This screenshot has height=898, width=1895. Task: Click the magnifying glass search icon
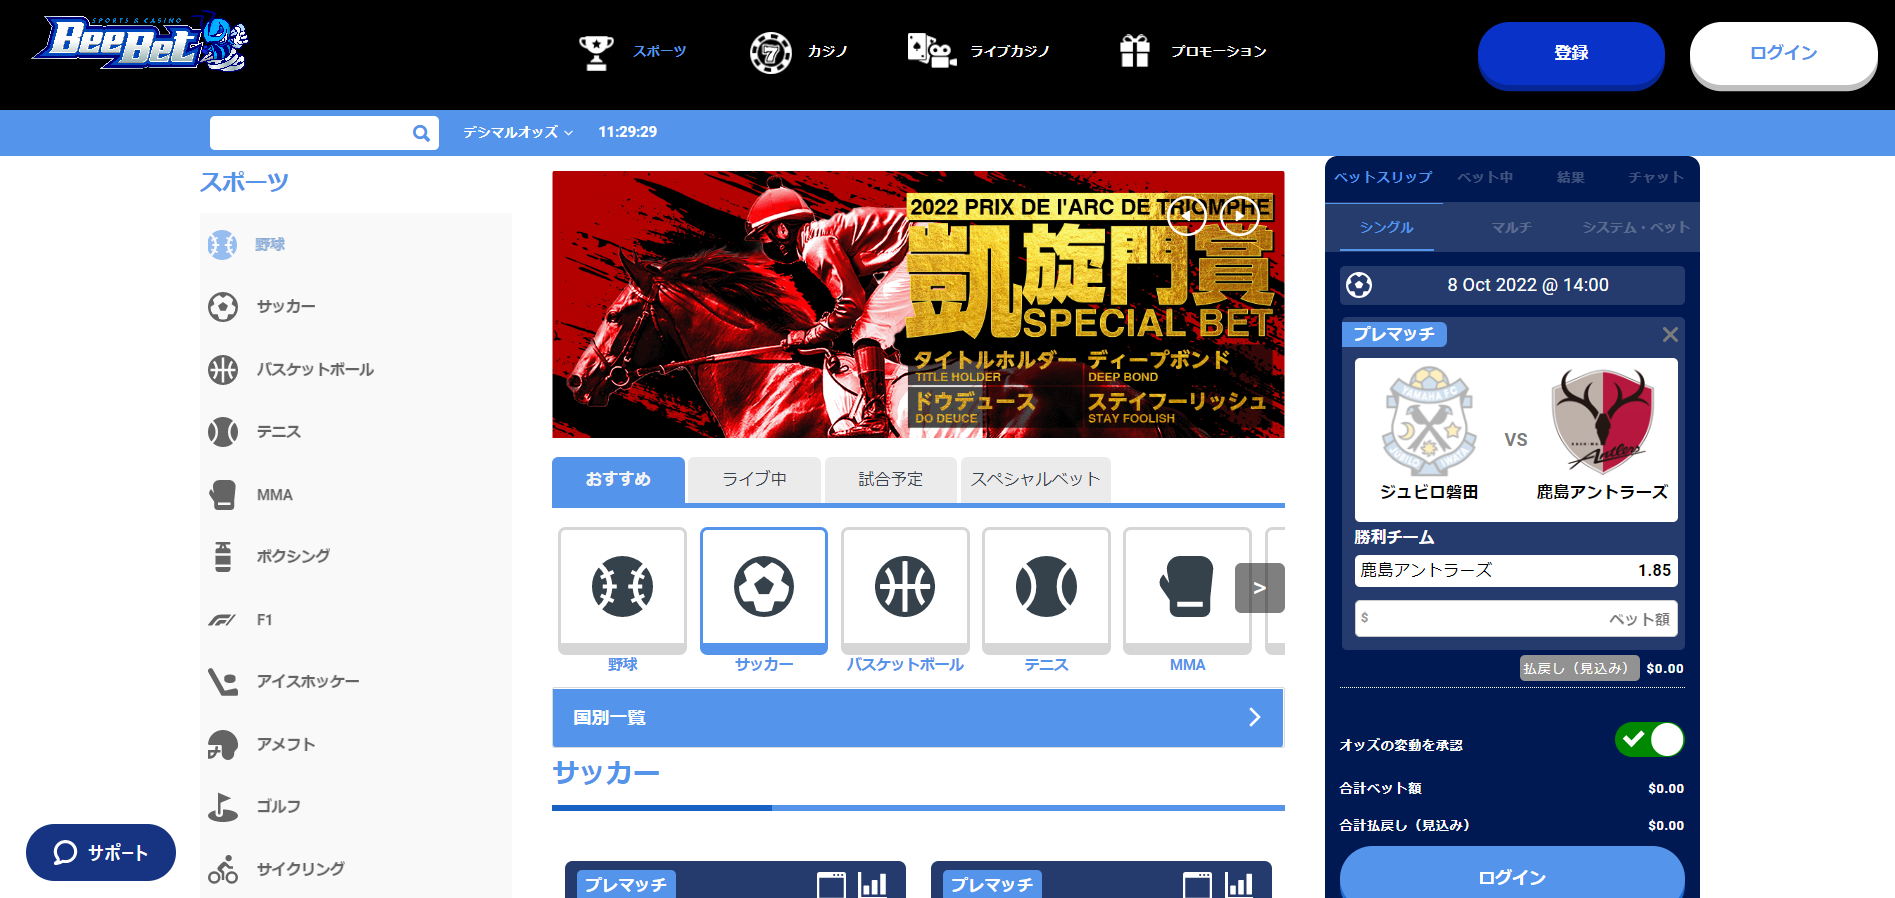click(x=421, y=133)
